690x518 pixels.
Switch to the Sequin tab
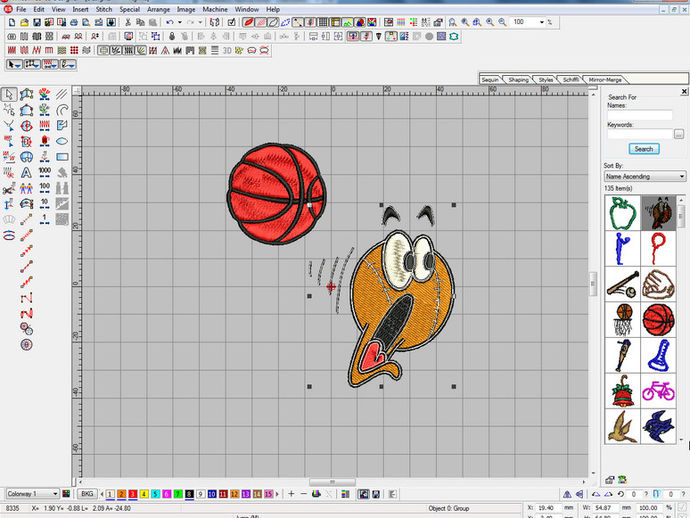click(x=490, y=80)
